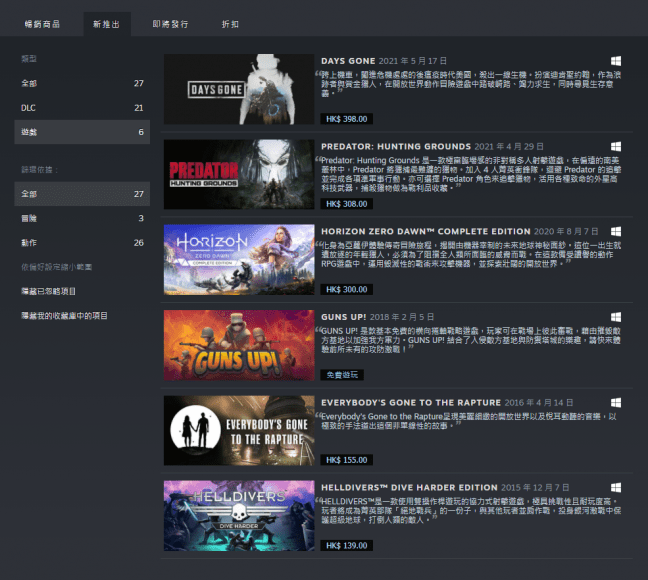Click the Windows icon for Predator
The height and width of the screenshot is (580, 648).
tap(616, 146)
